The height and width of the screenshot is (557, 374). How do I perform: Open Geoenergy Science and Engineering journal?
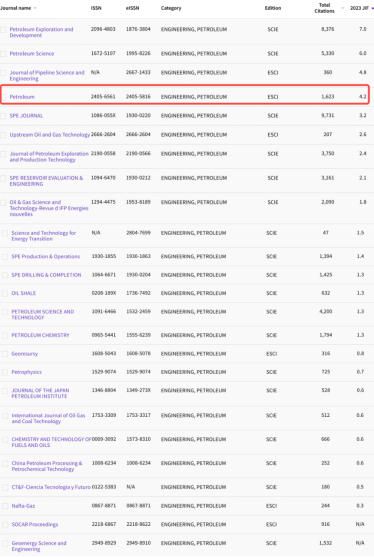39,546
